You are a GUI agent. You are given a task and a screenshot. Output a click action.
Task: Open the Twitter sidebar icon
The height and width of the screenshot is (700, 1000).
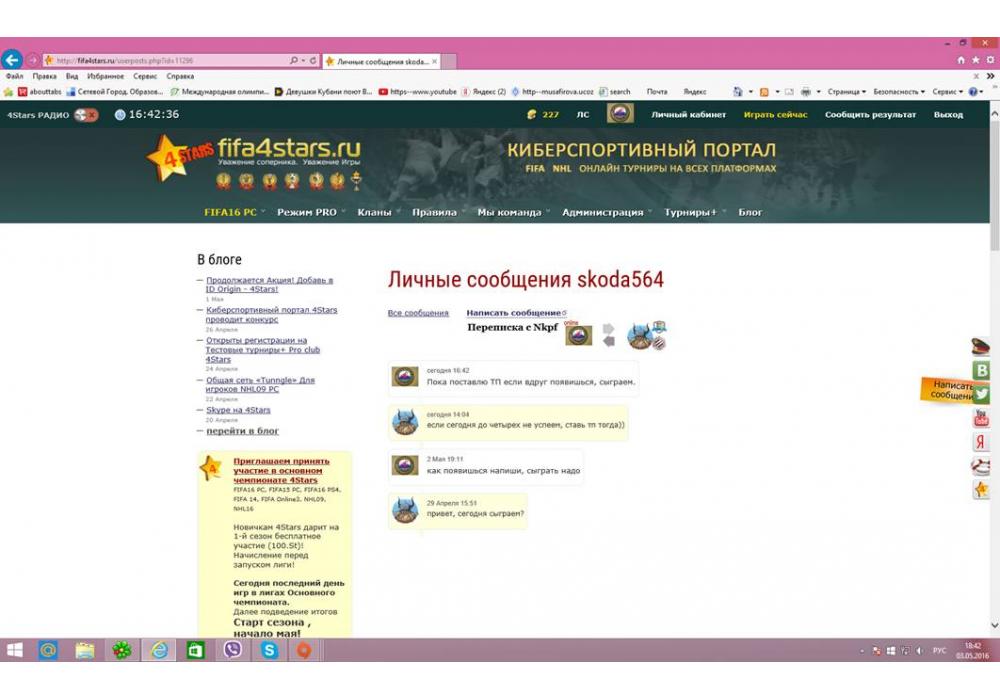982,394
